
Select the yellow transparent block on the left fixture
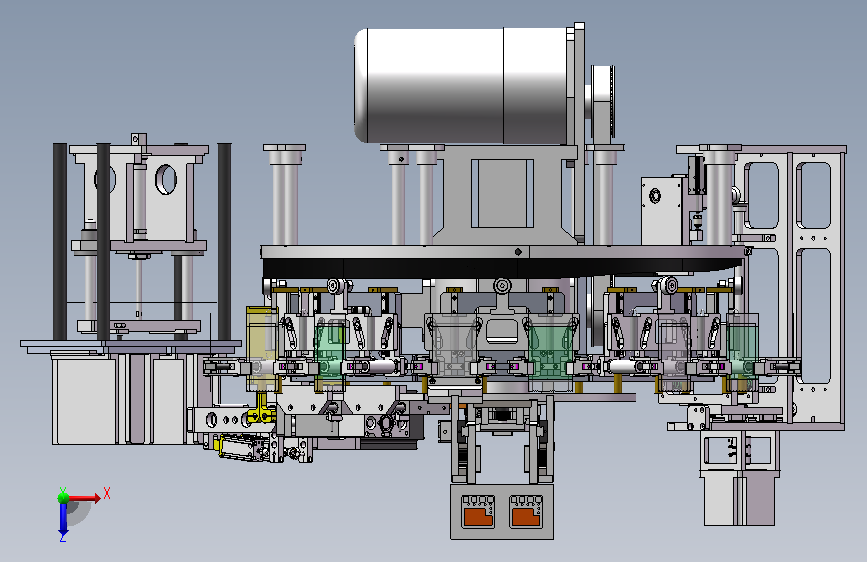tap(260, 349)
